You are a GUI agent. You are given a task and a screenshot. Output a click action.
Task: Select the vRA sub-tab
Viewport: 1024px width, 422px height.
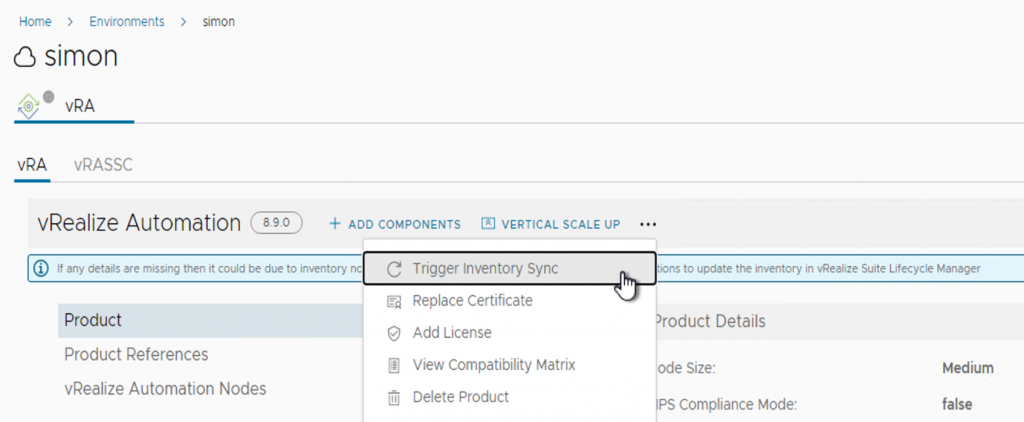click(x=31, y=165)
